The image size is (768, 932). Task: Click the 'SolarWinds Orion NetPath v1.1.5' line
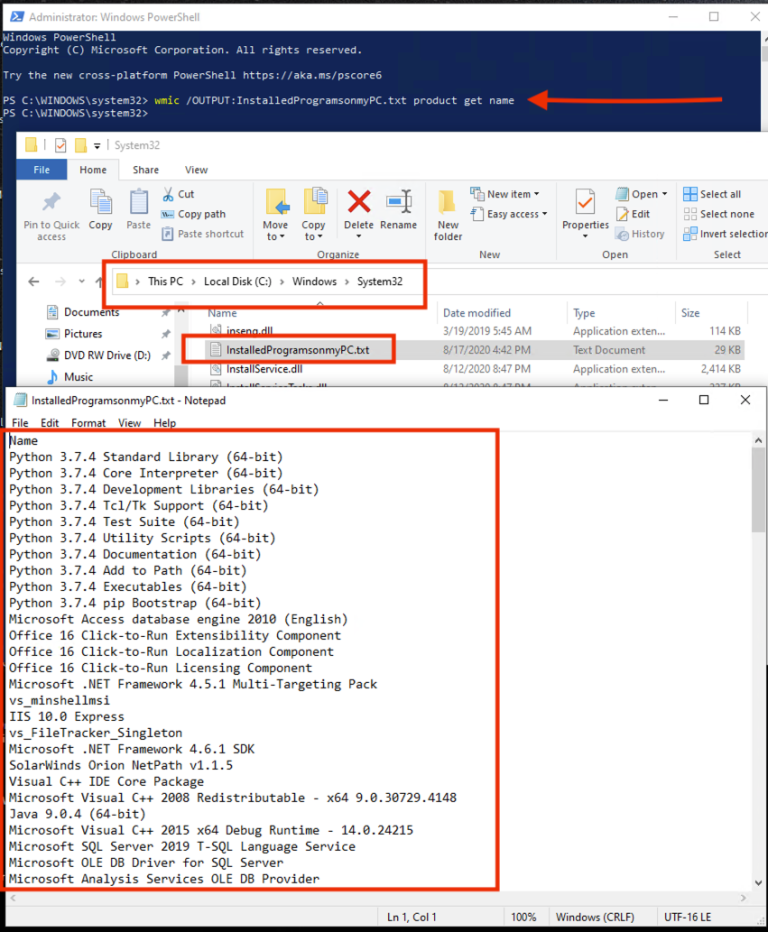pos(121,765)
